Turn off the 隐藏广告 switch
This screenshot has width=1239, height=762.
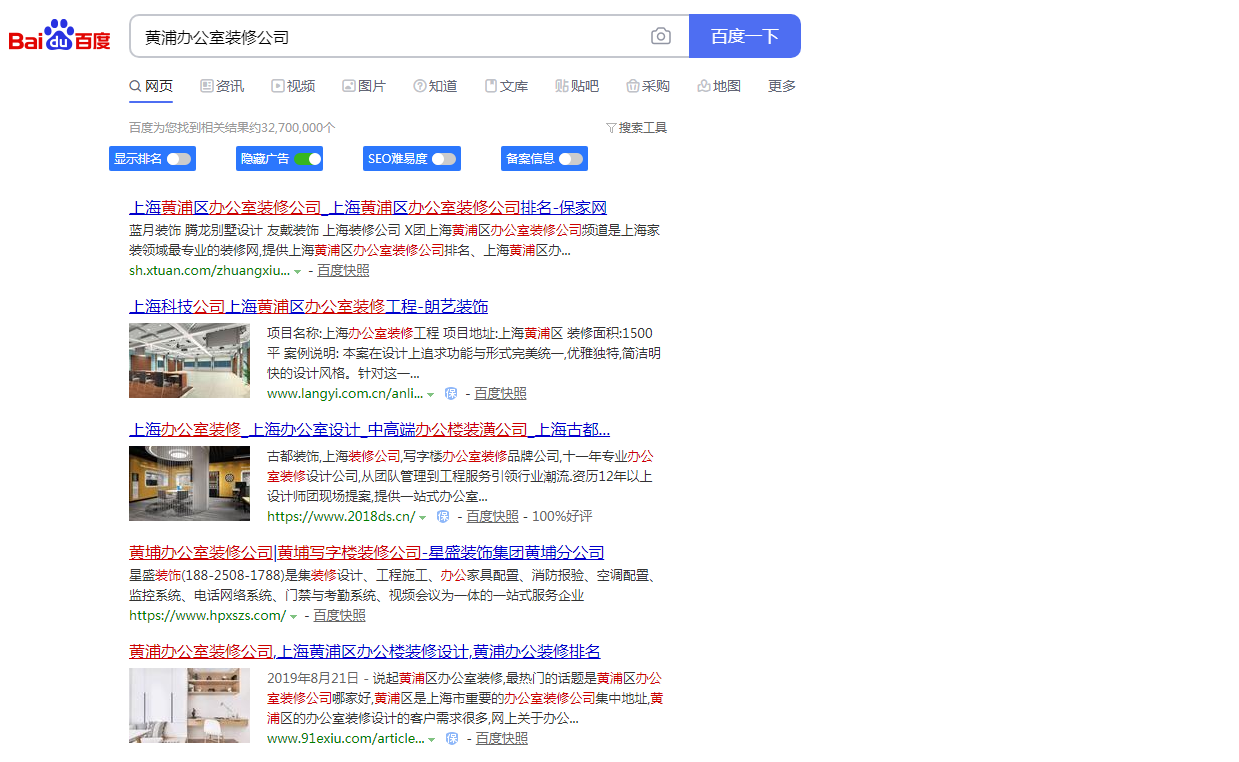coord(307,159)
